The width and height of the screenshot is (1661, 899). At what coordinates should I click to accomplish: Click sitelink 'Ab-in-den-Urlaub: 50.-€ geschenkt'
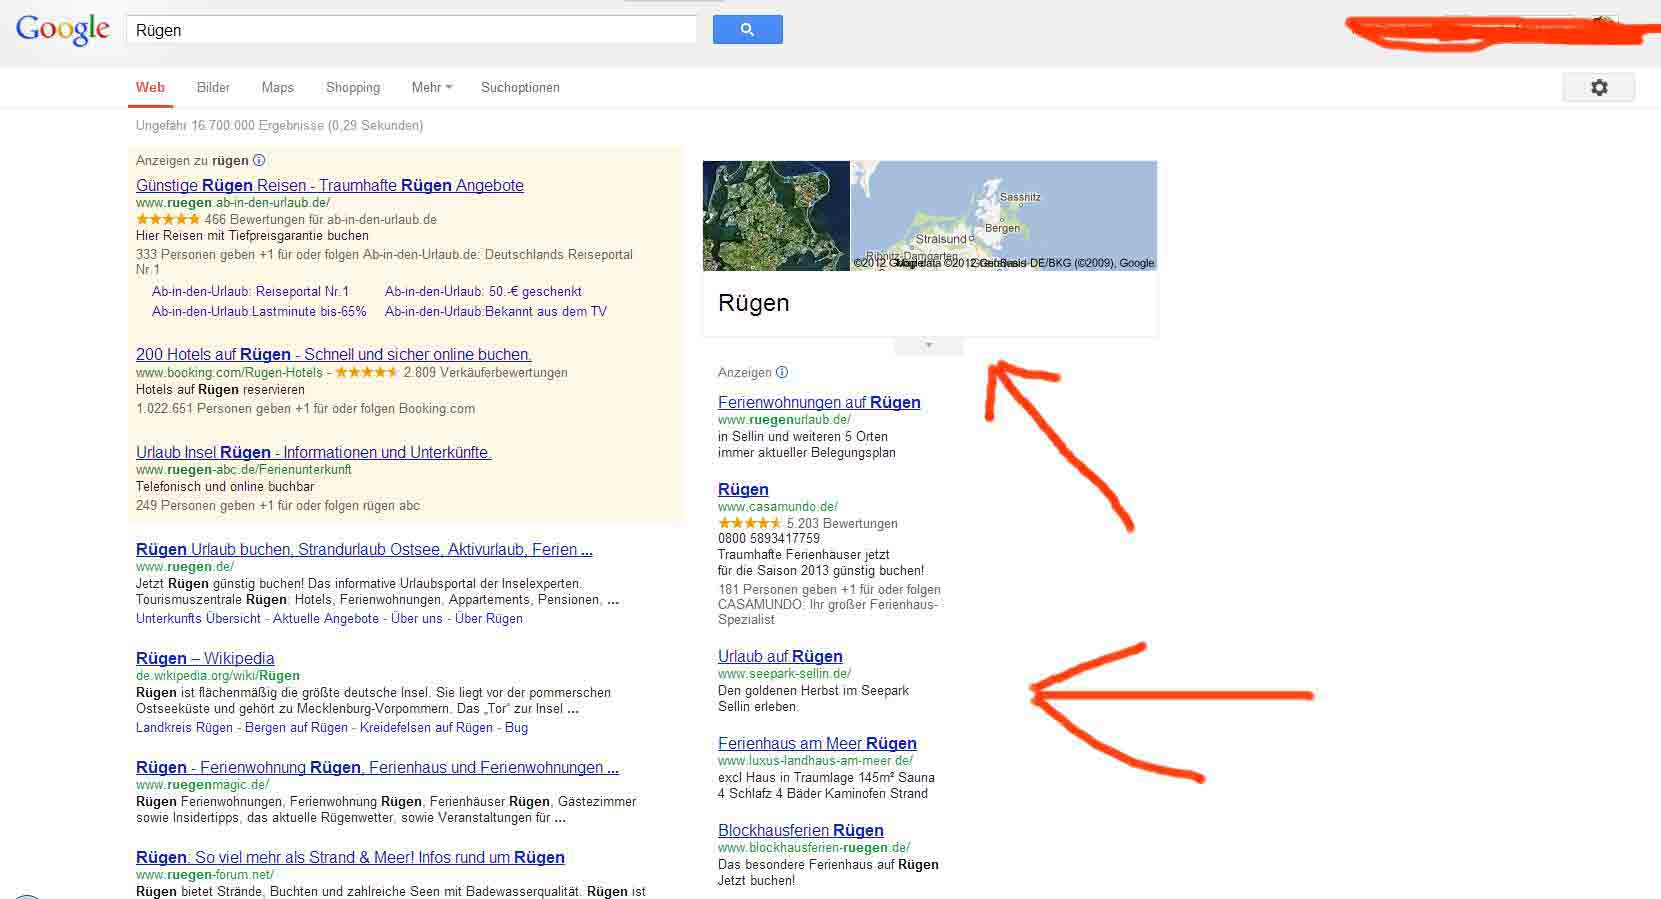pyautogui.click(x=483, y=292)
